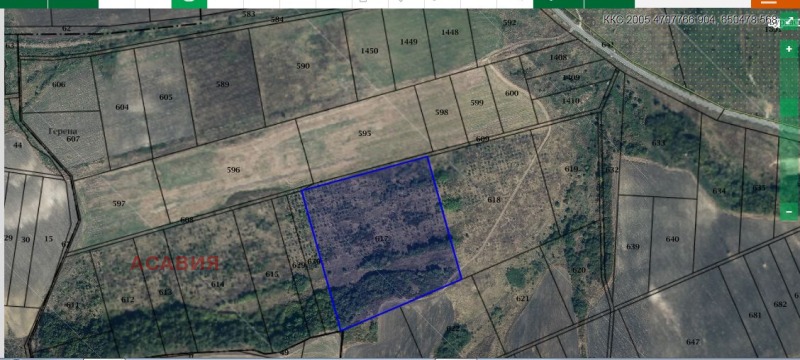Select parcel 592
The height and width of the screenshot is (360, 800).
pos(509,22)
